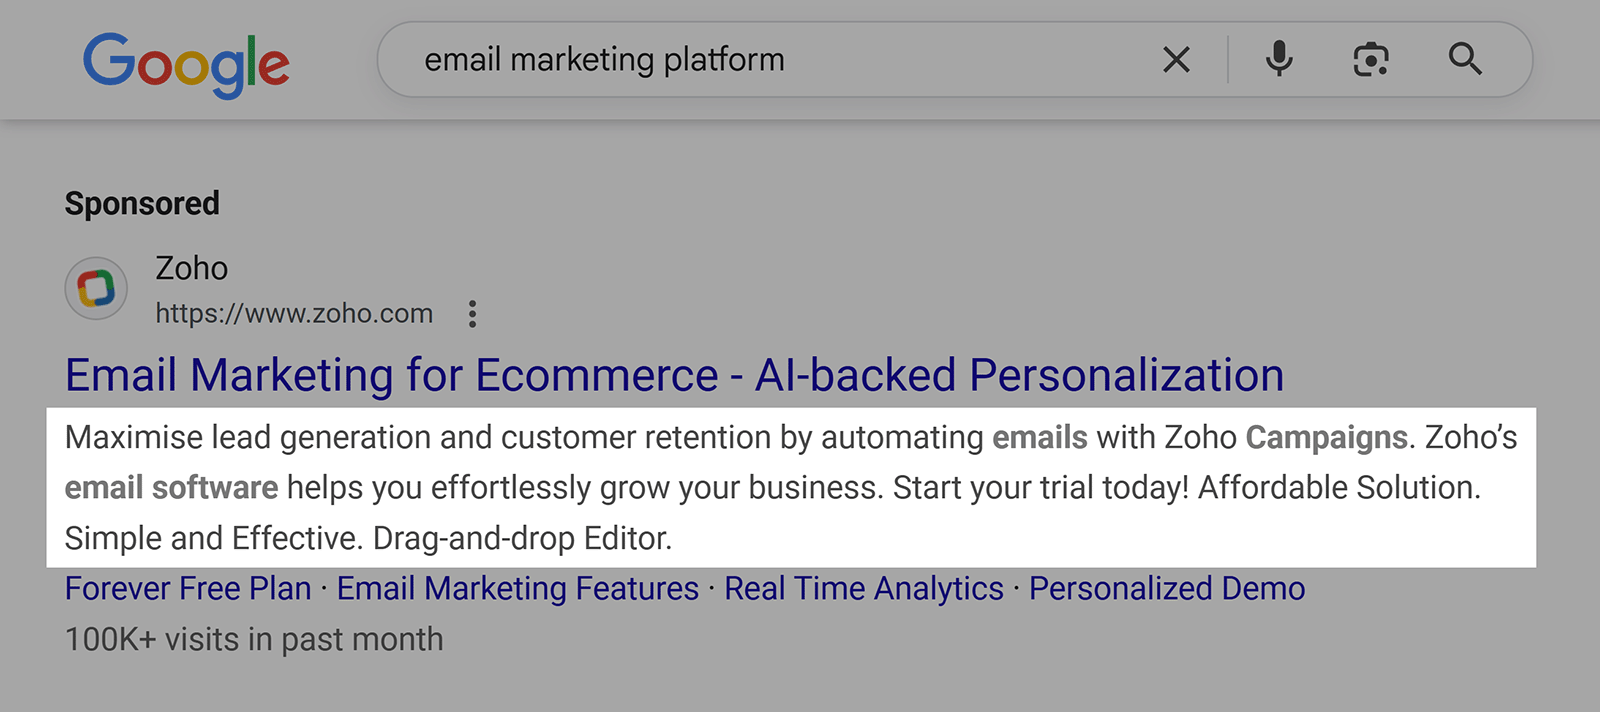Screen dimensions: 1600x712
Task: Open the Email Marketing Features sitelink
Action: point(516,588)
